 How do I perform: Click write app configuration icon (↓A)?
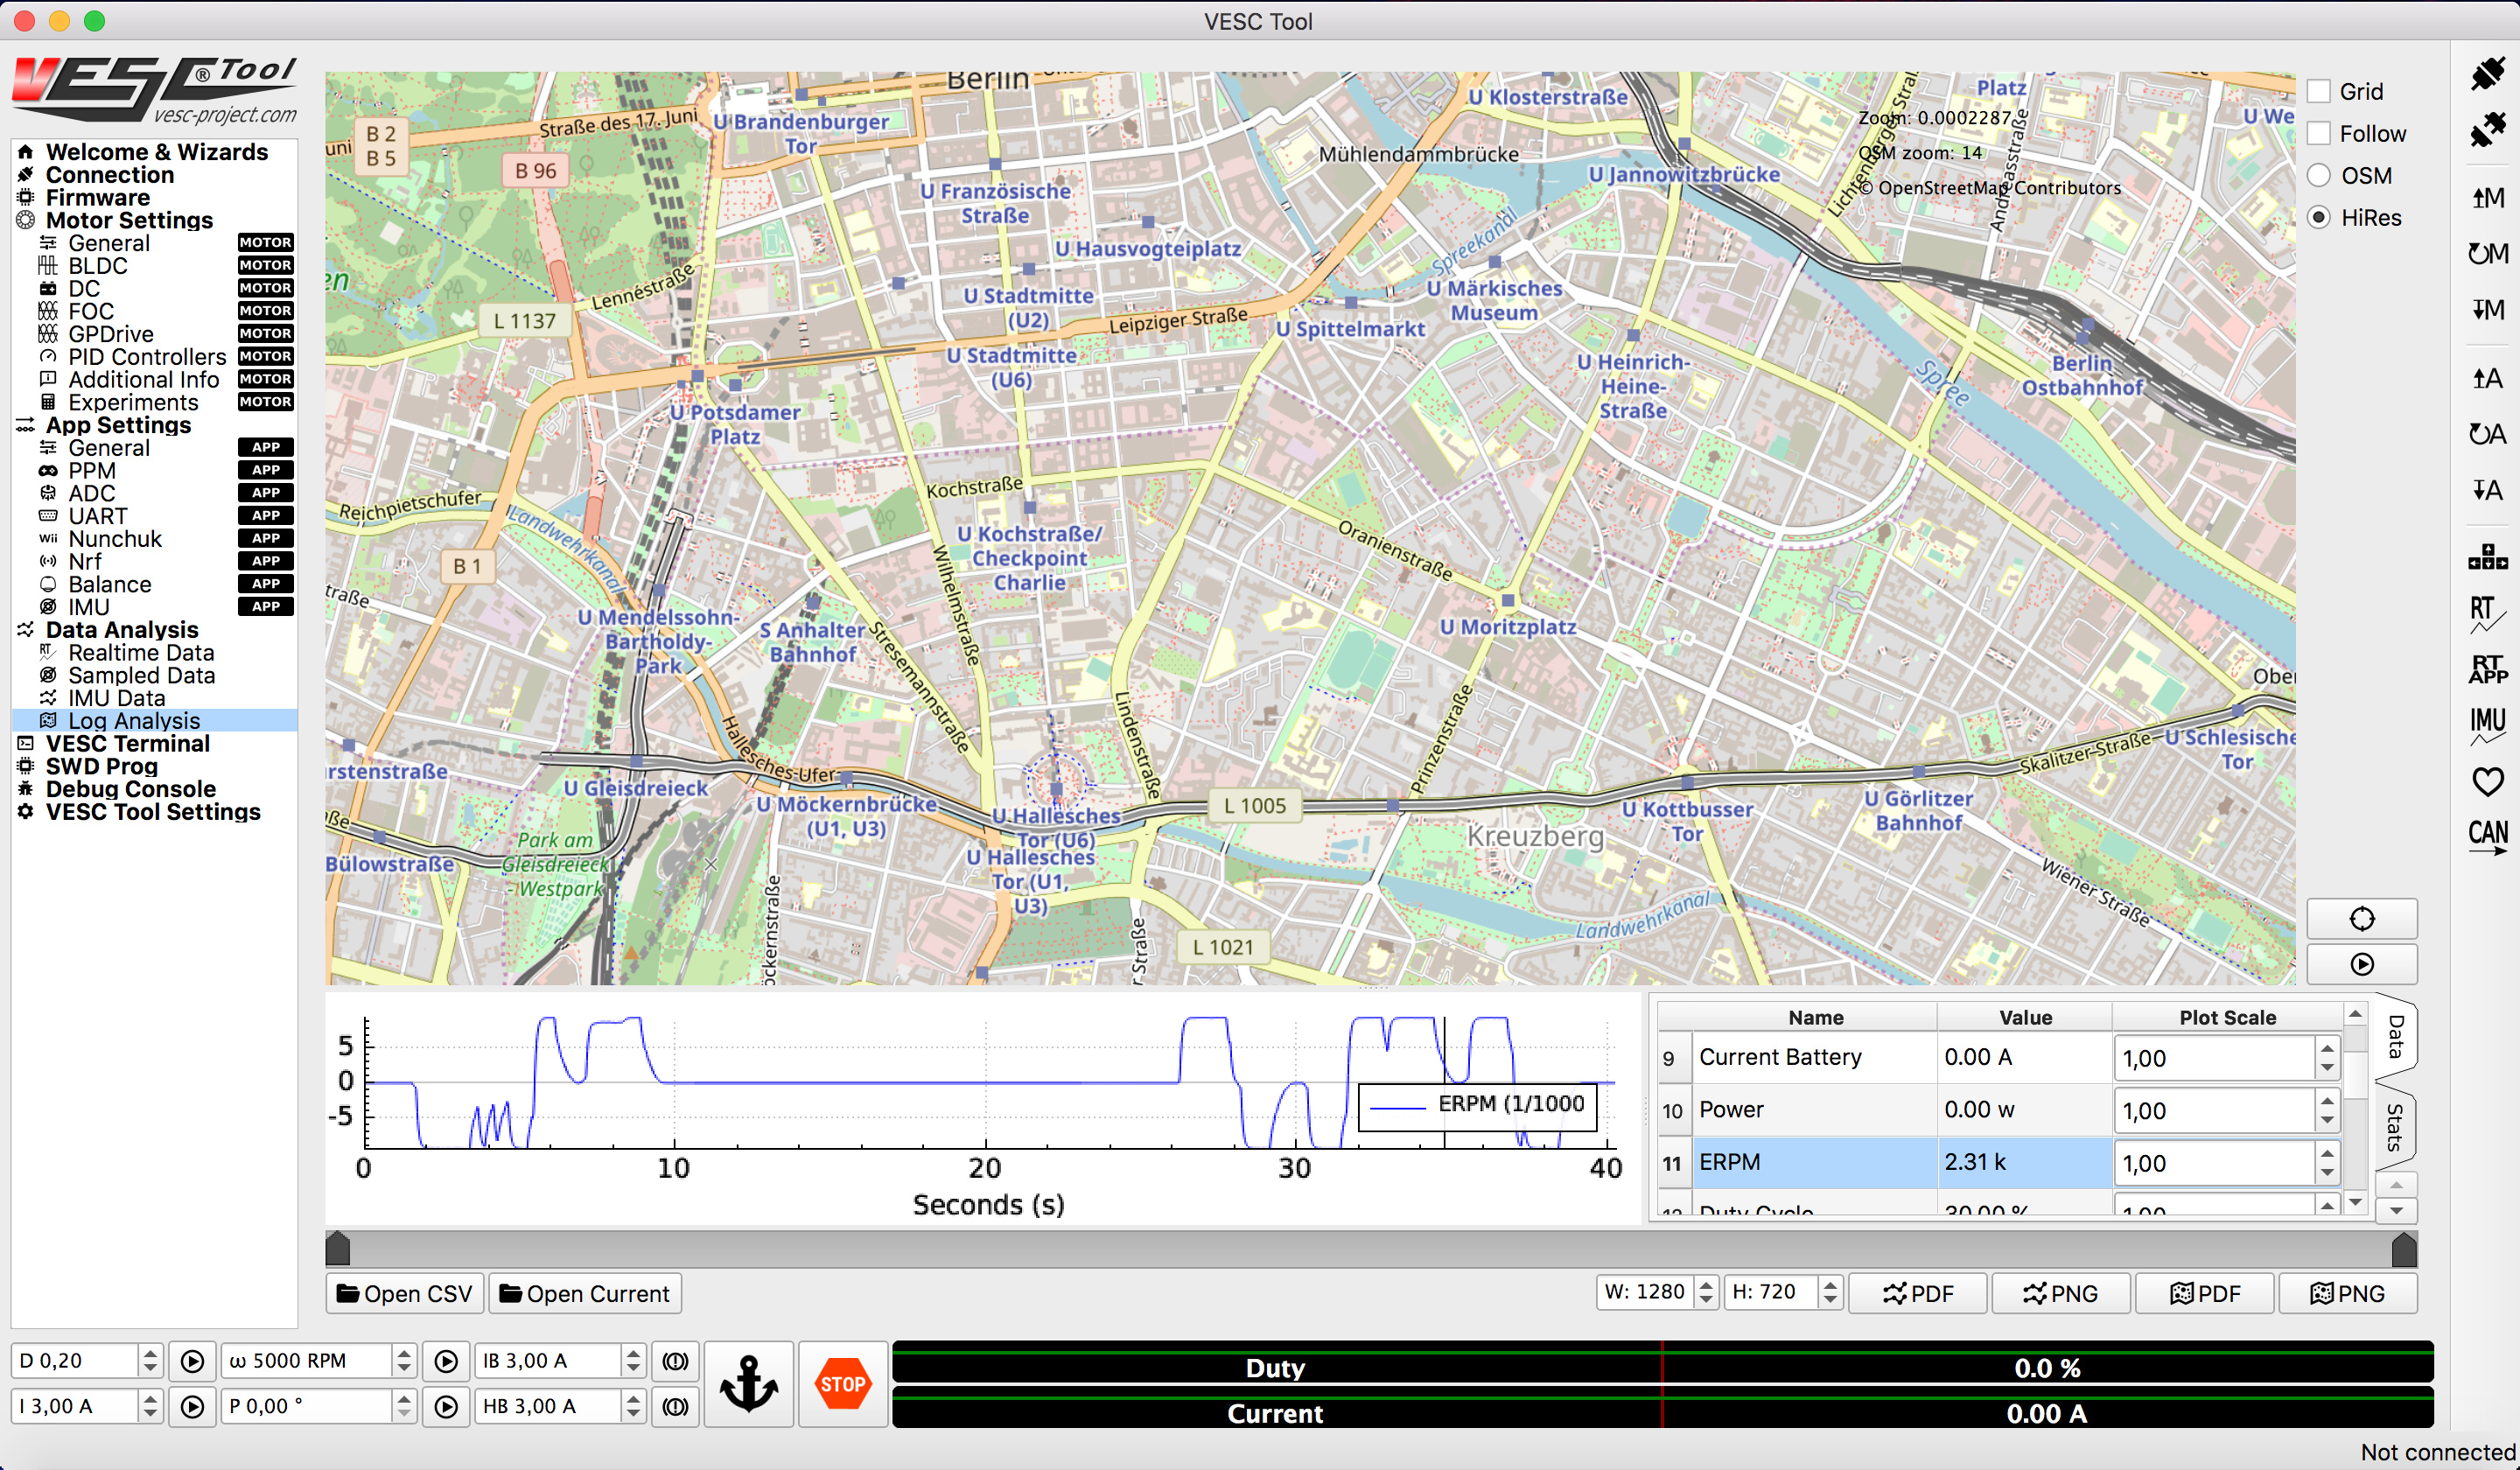(x=2486, y=490)
